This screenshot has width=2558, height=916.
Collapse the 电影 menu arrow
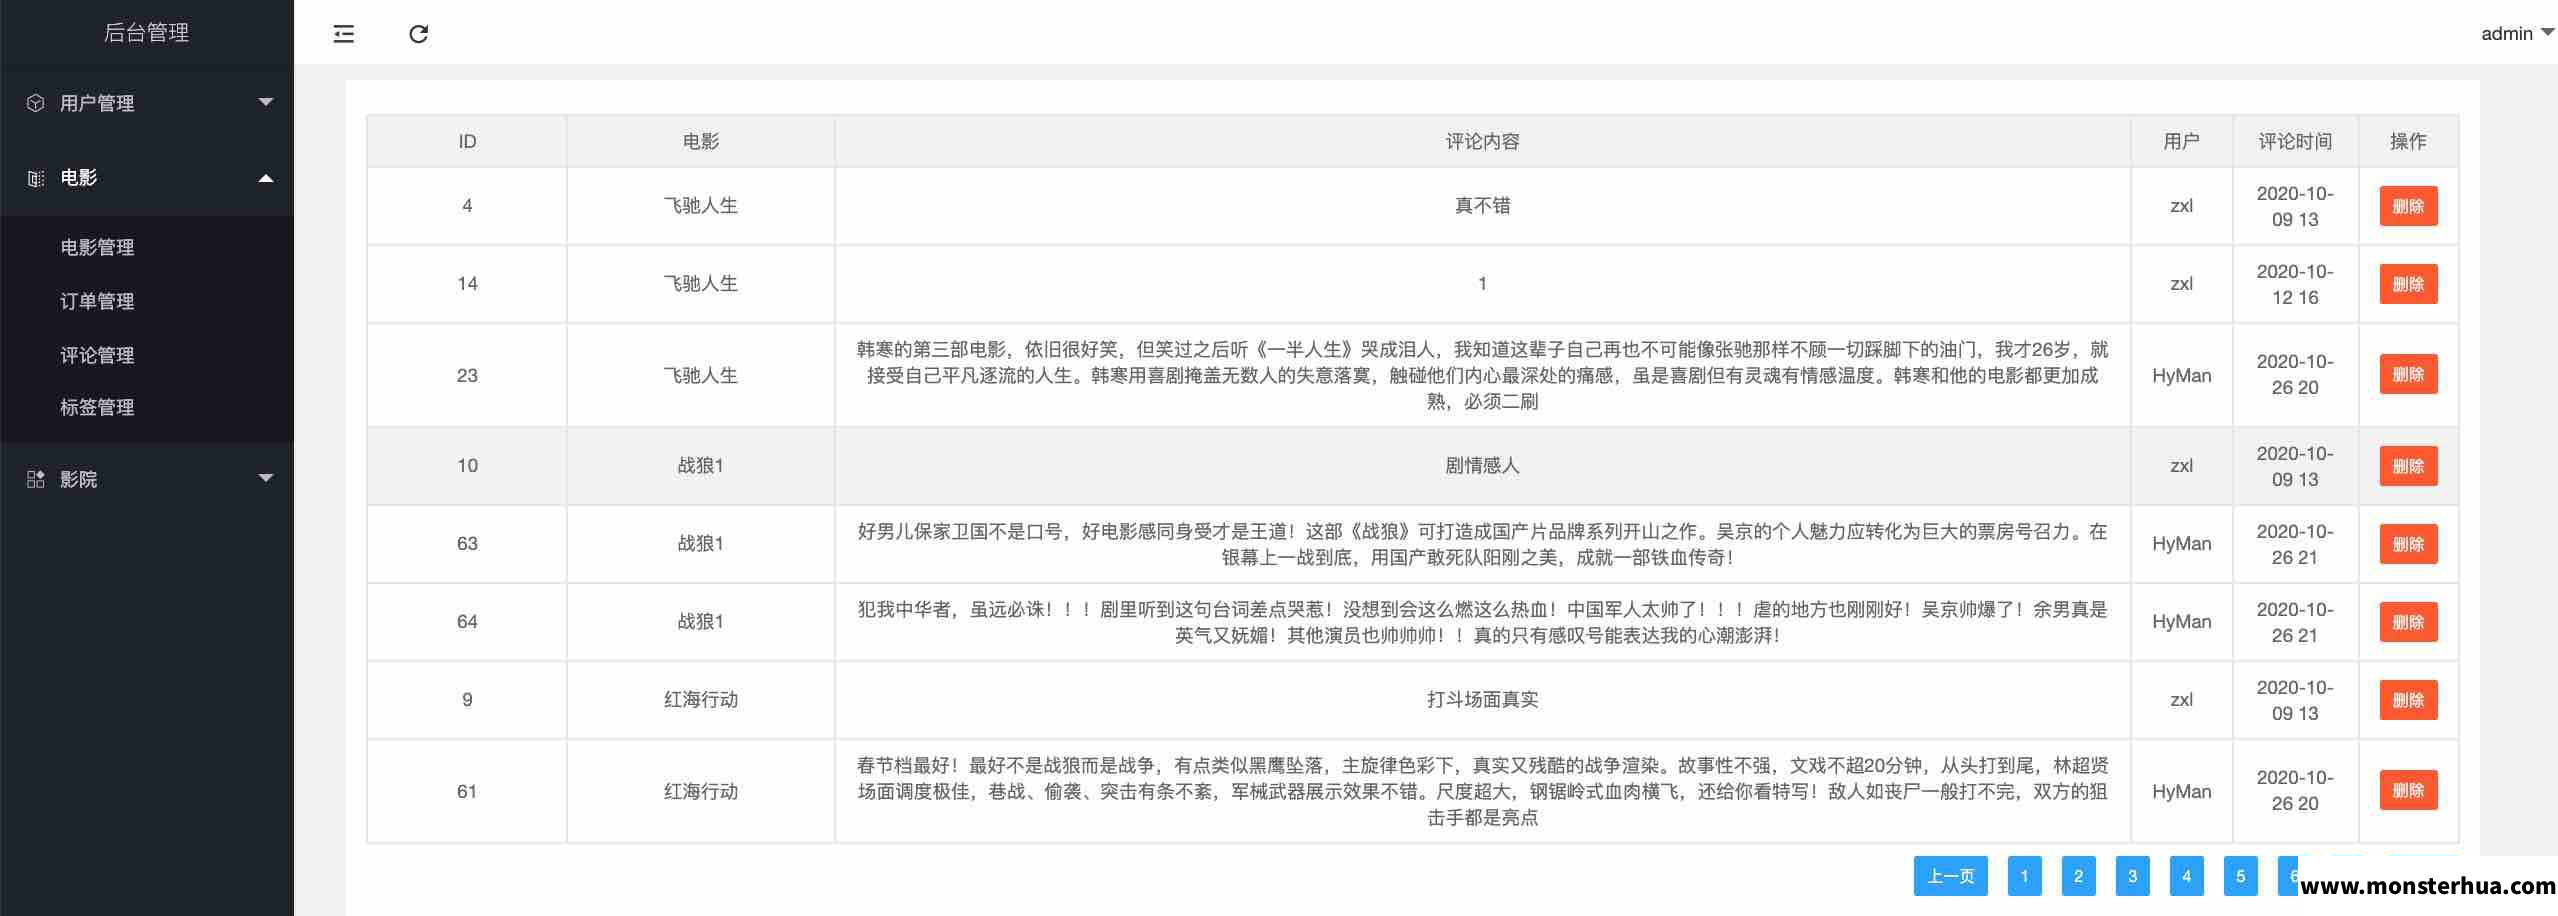(x=266, y=178)
